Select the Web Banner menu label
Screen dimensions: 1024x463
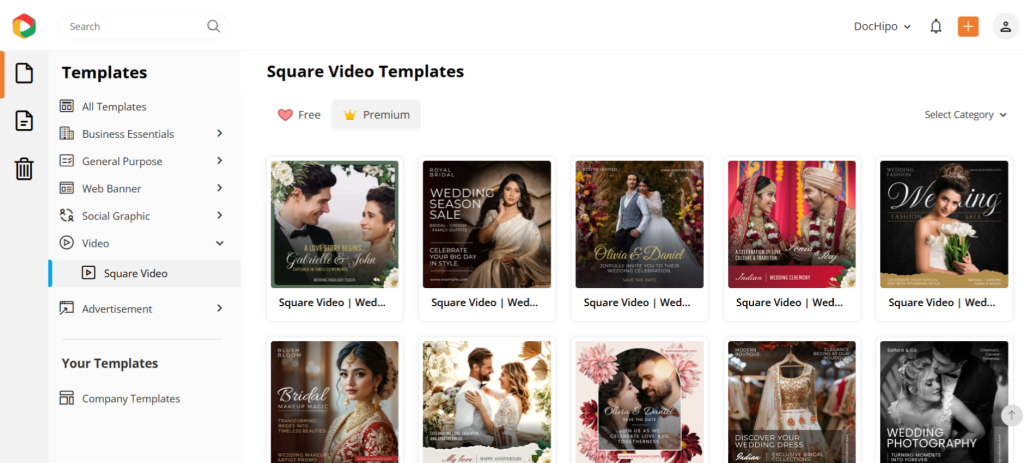point(112,189)
